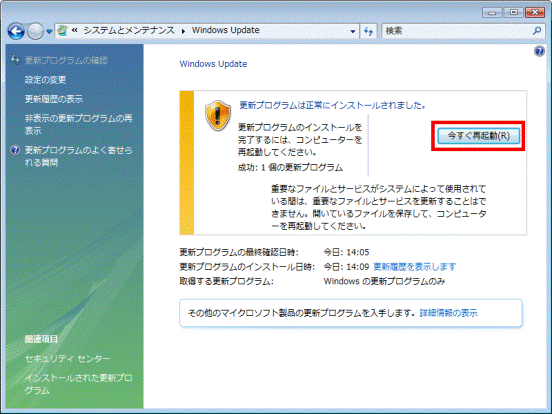The width and height of the screenshot is (552, 414).
Task: Click the 今日: 14:05 last check time
Action: point(346,252)
